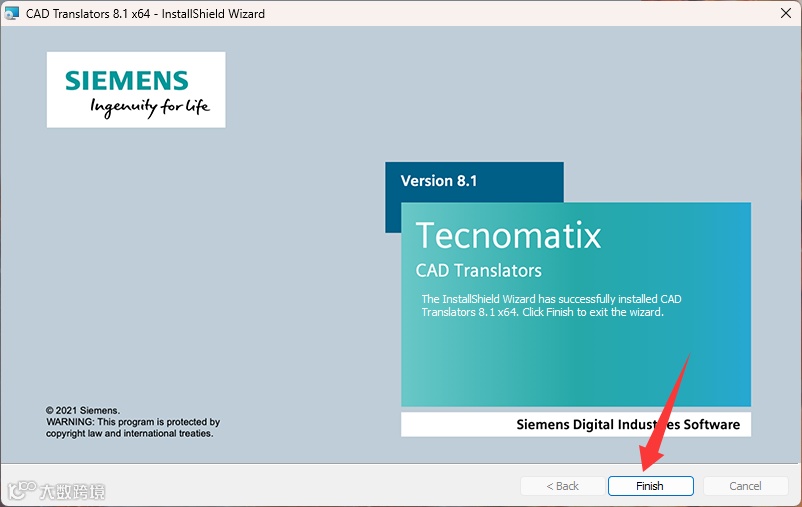This screenshot has width=802, height=507.
Task: Close the InstallShield Wizard window
Action: [x=786, y=13]
